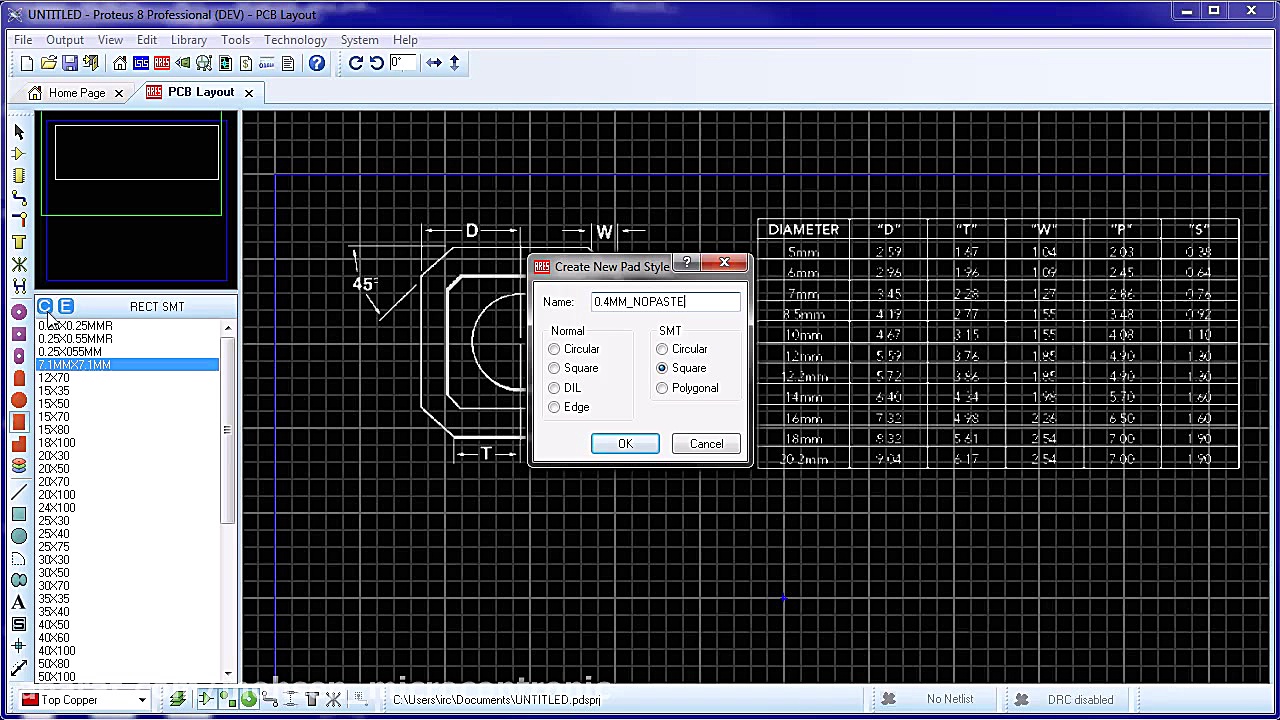Select the DIL pad style option
The image size is (1280, 720).
point(554,388)
